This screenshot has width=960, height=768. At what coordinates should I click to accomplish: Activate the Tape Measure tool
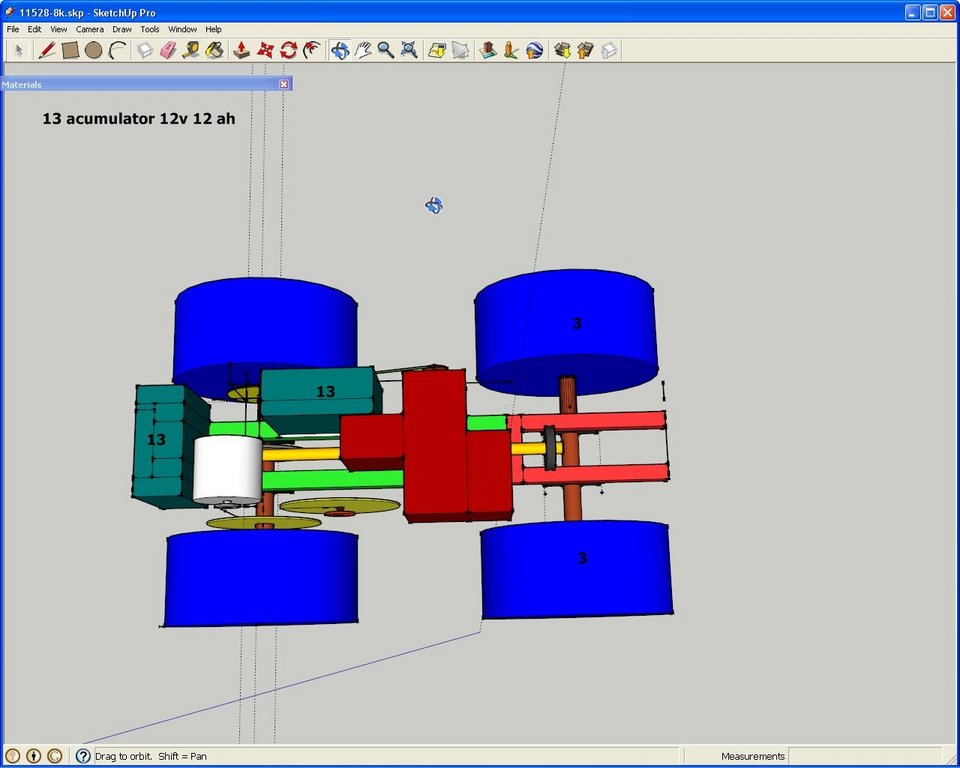coord(191,50)
